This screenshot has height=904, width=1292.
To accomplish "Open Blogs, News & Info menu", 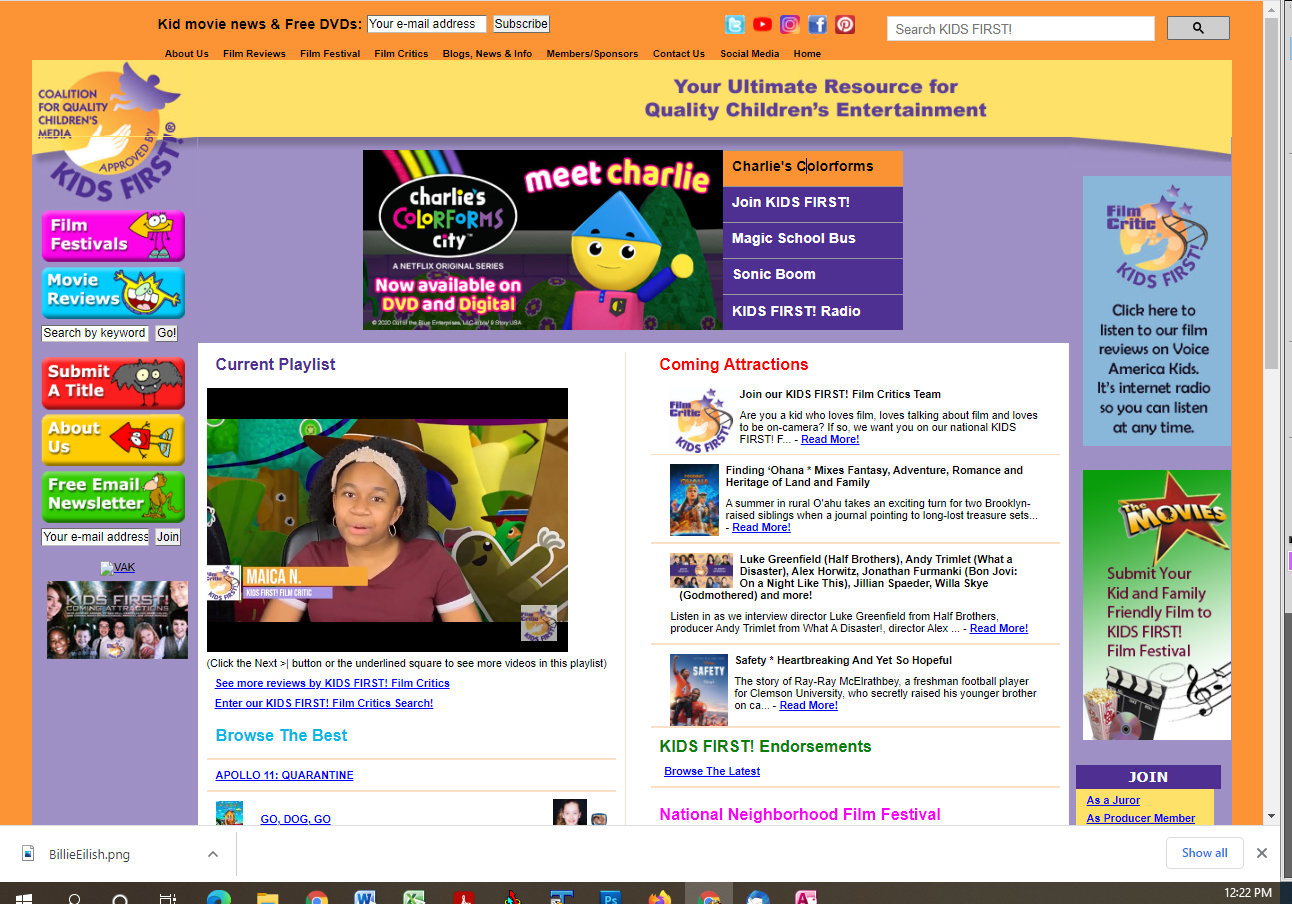I will coord(487,54).
